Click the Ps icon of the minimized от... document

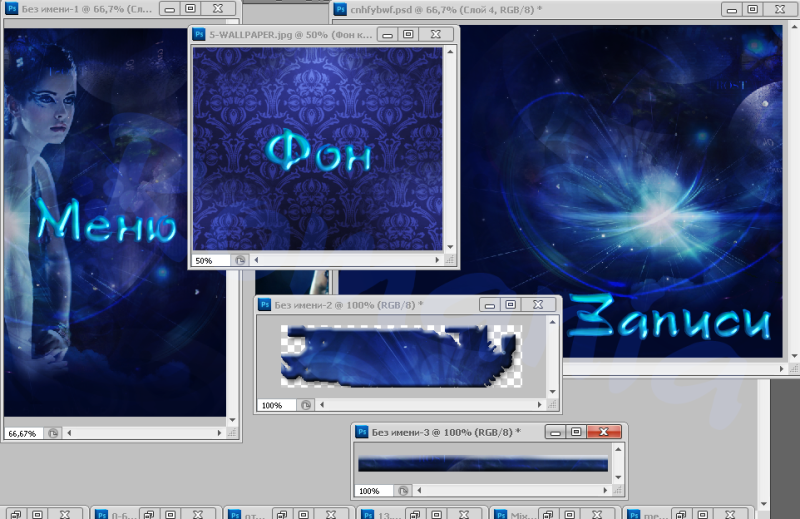(x=235, y=514)
